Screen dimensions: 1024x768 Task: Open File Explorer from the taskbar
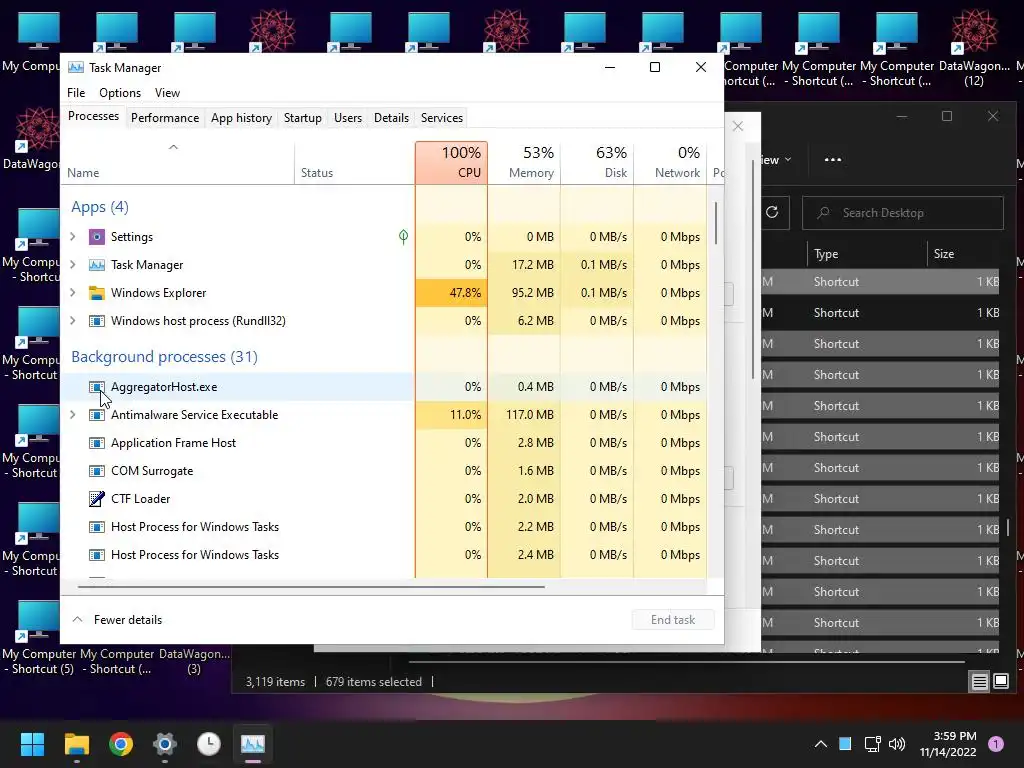[76, 744]
